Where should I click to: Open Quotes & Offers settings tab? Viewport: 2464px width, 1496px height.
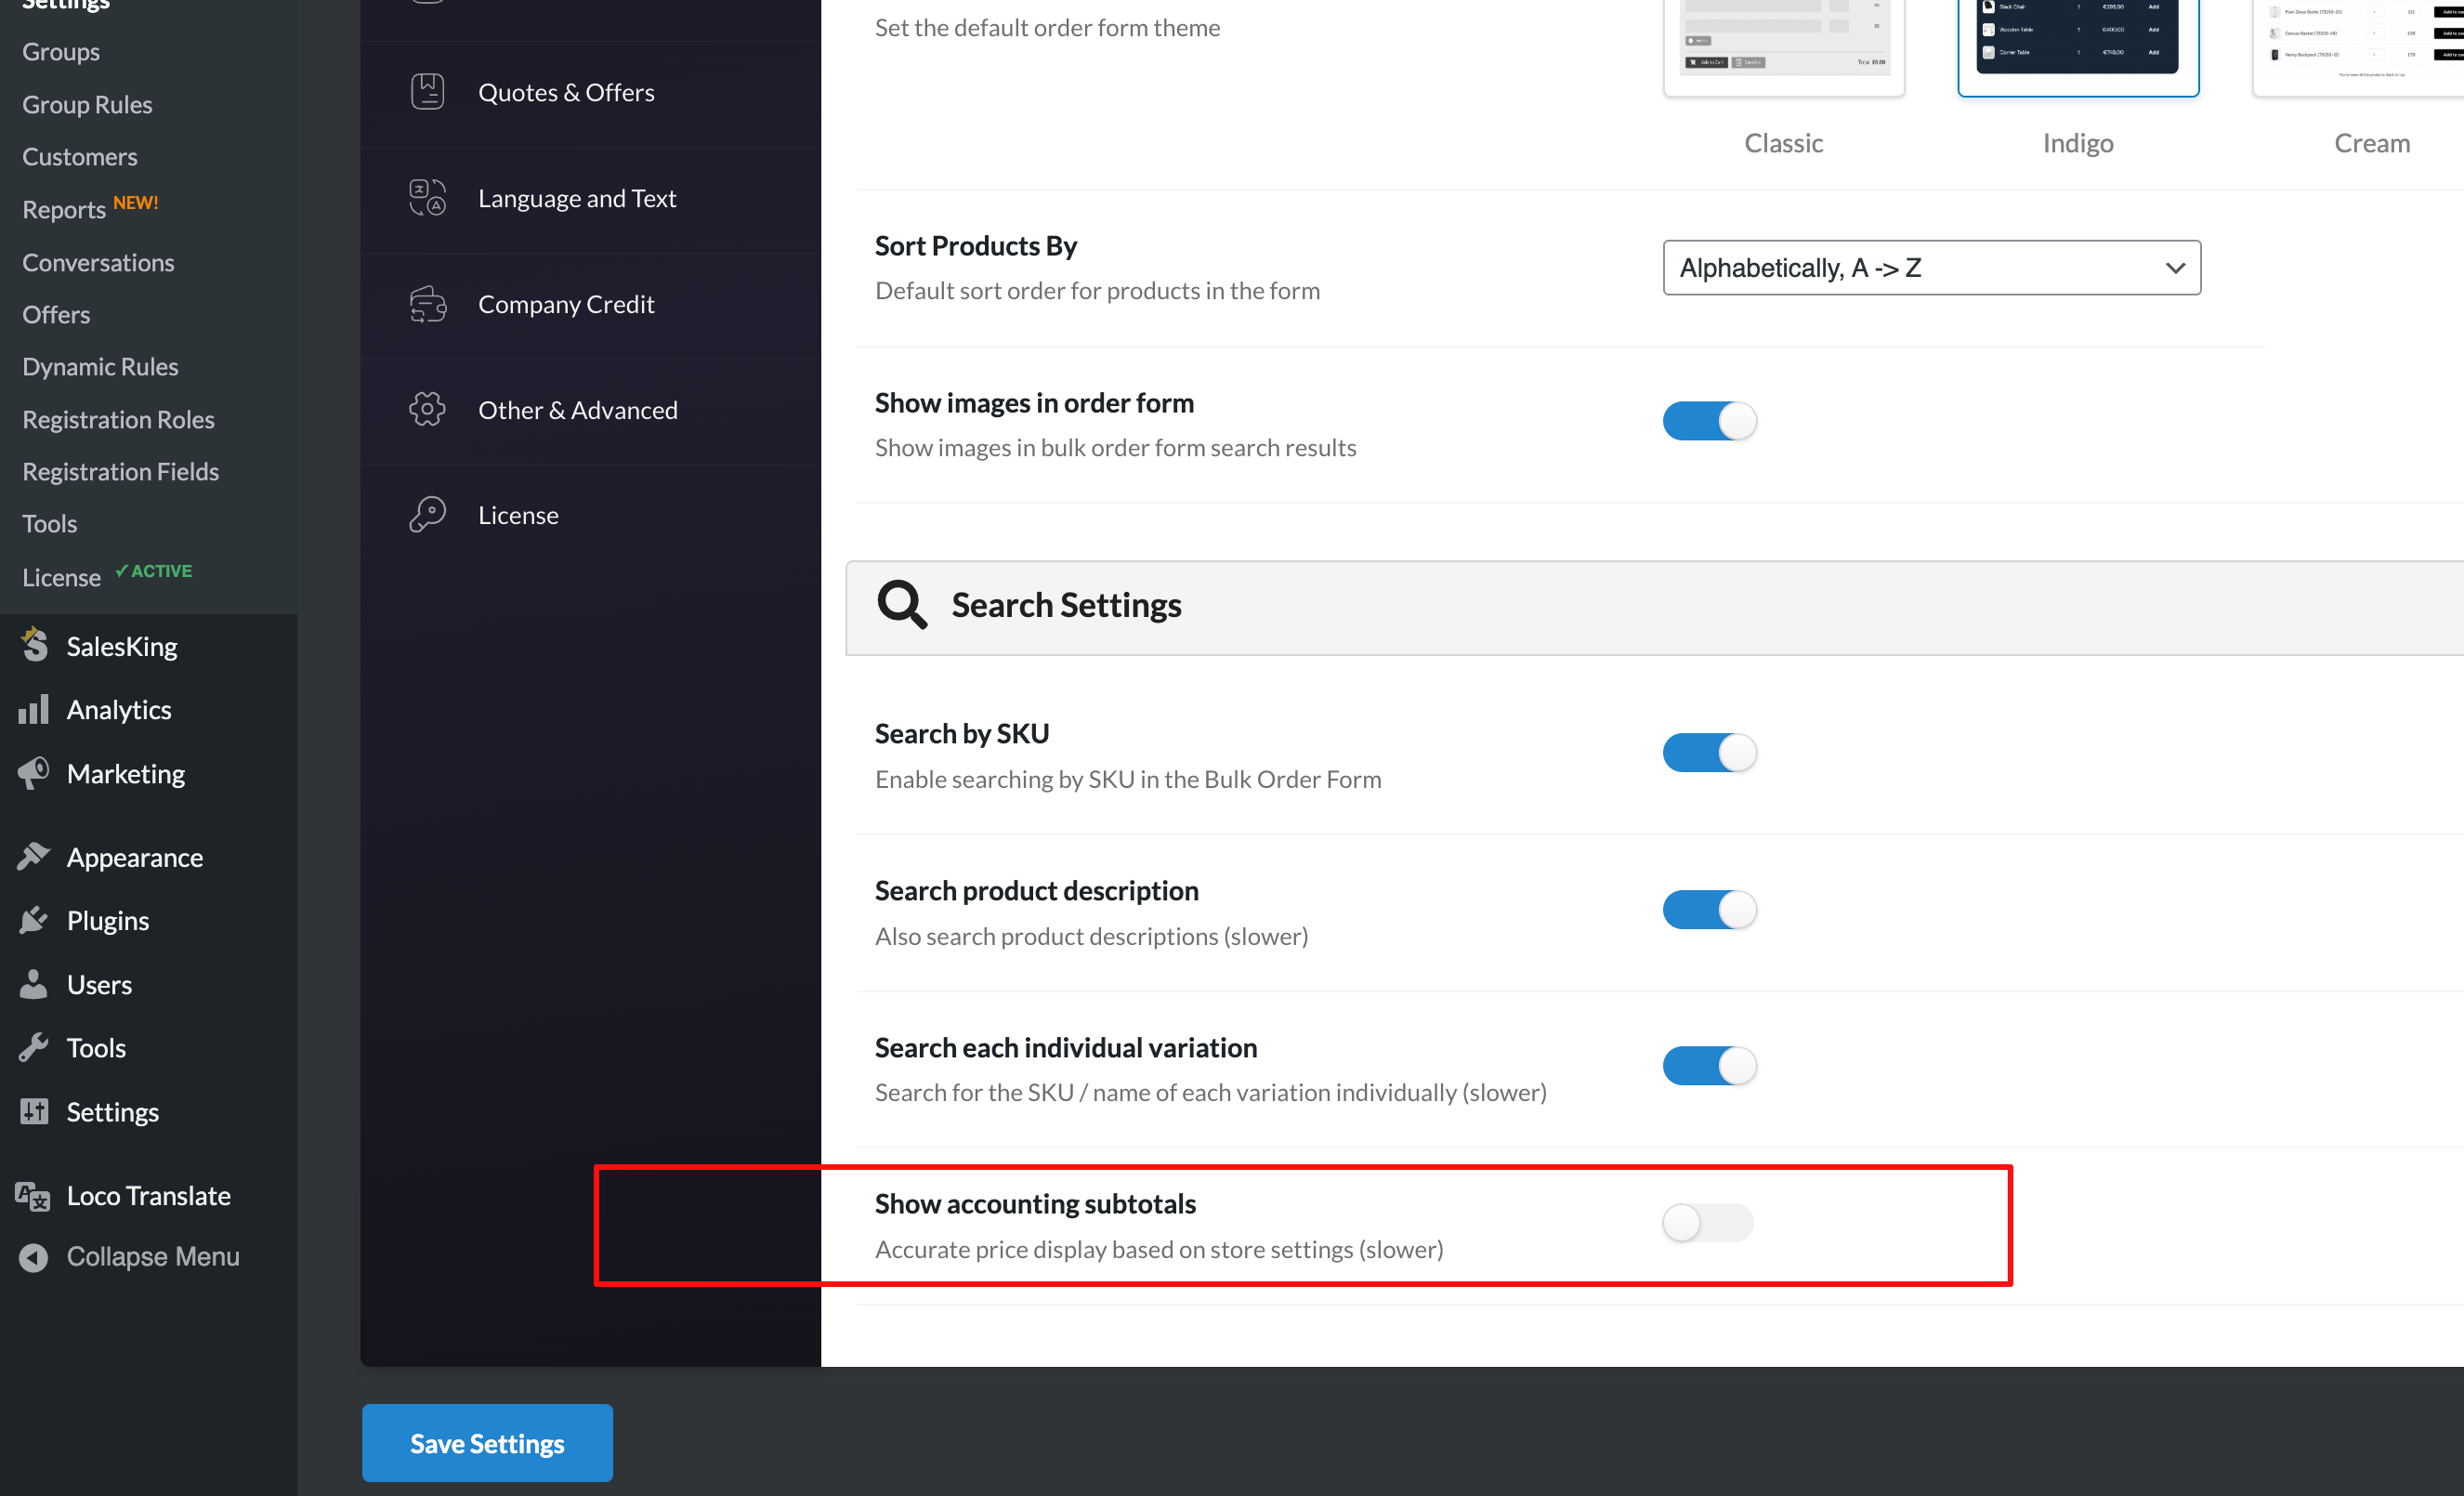pos(590,93)
